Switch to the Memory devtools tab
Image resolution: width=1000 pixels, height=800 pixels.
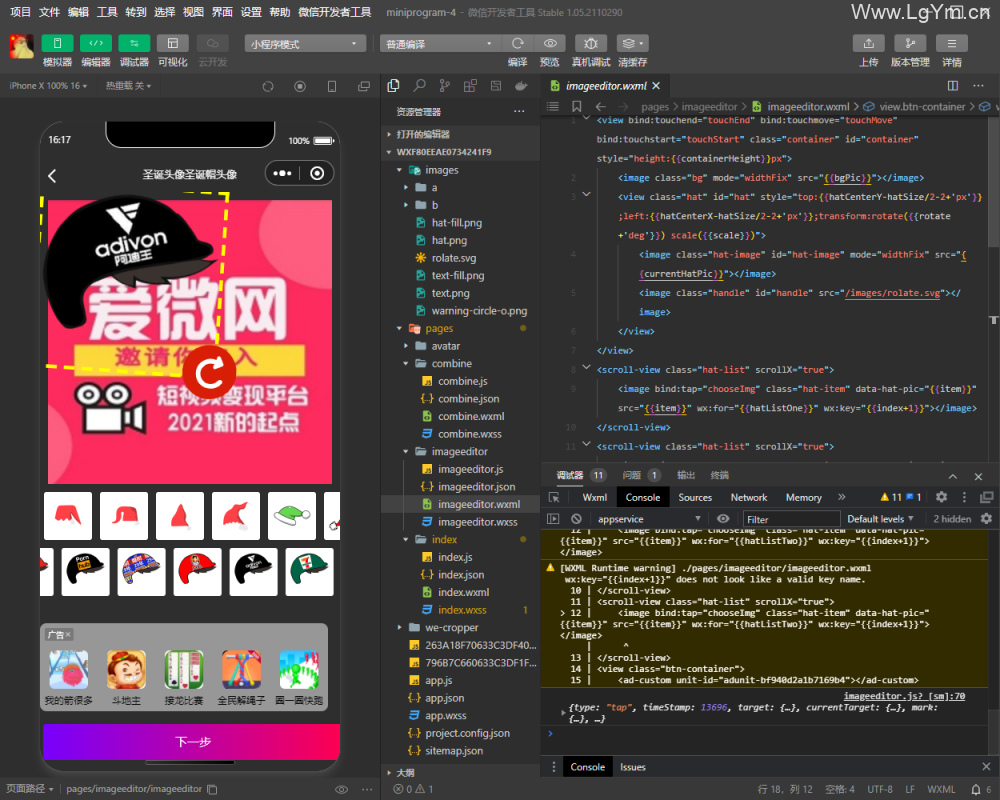tap(804, 498)
